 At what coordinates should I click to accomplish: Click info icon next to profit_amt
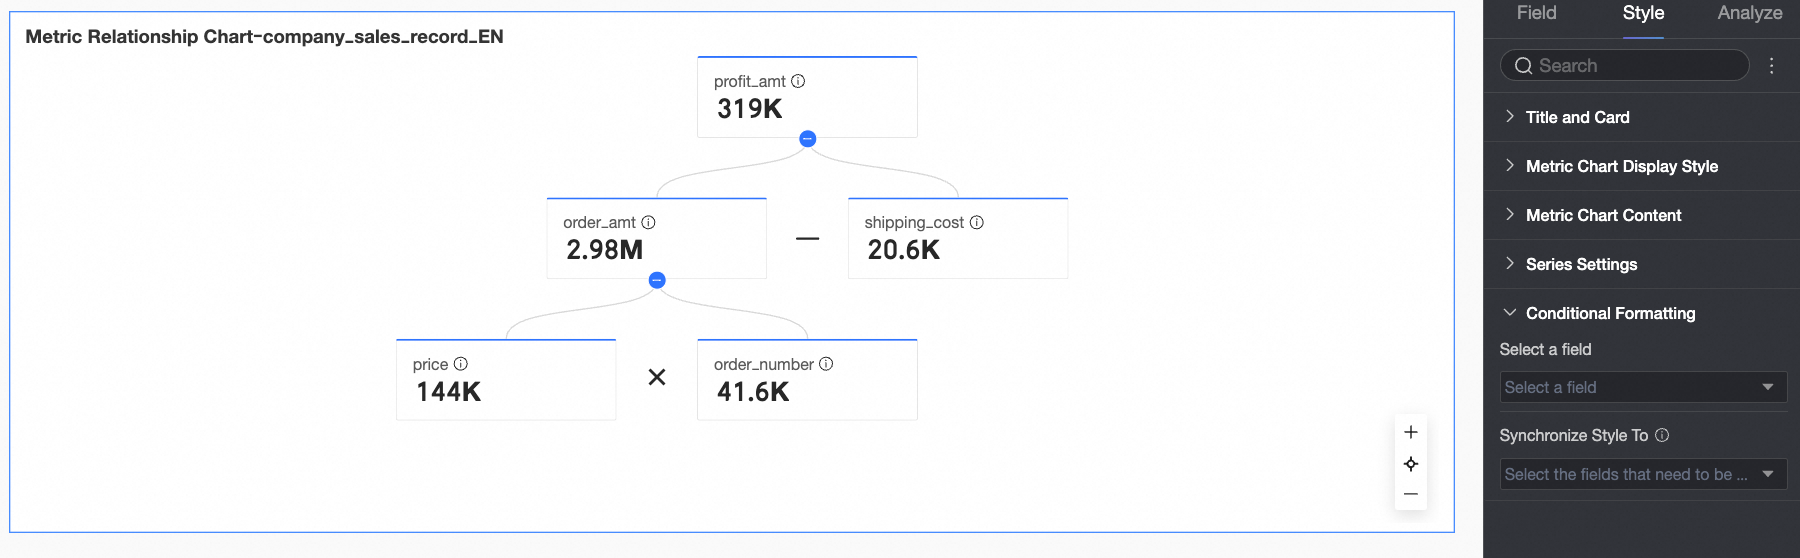coord(798,81)
